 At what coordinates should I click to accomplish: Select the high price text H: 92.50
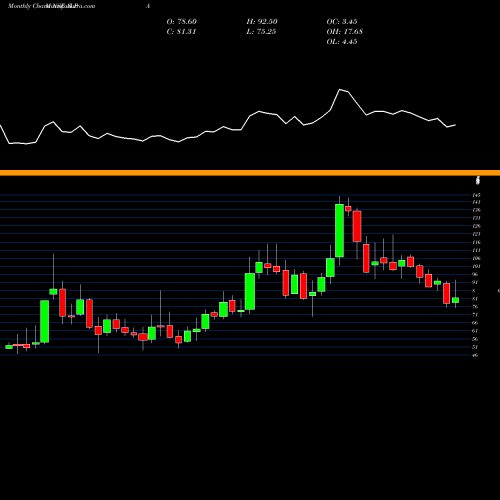pyautogui.click(x=262, y=22)
